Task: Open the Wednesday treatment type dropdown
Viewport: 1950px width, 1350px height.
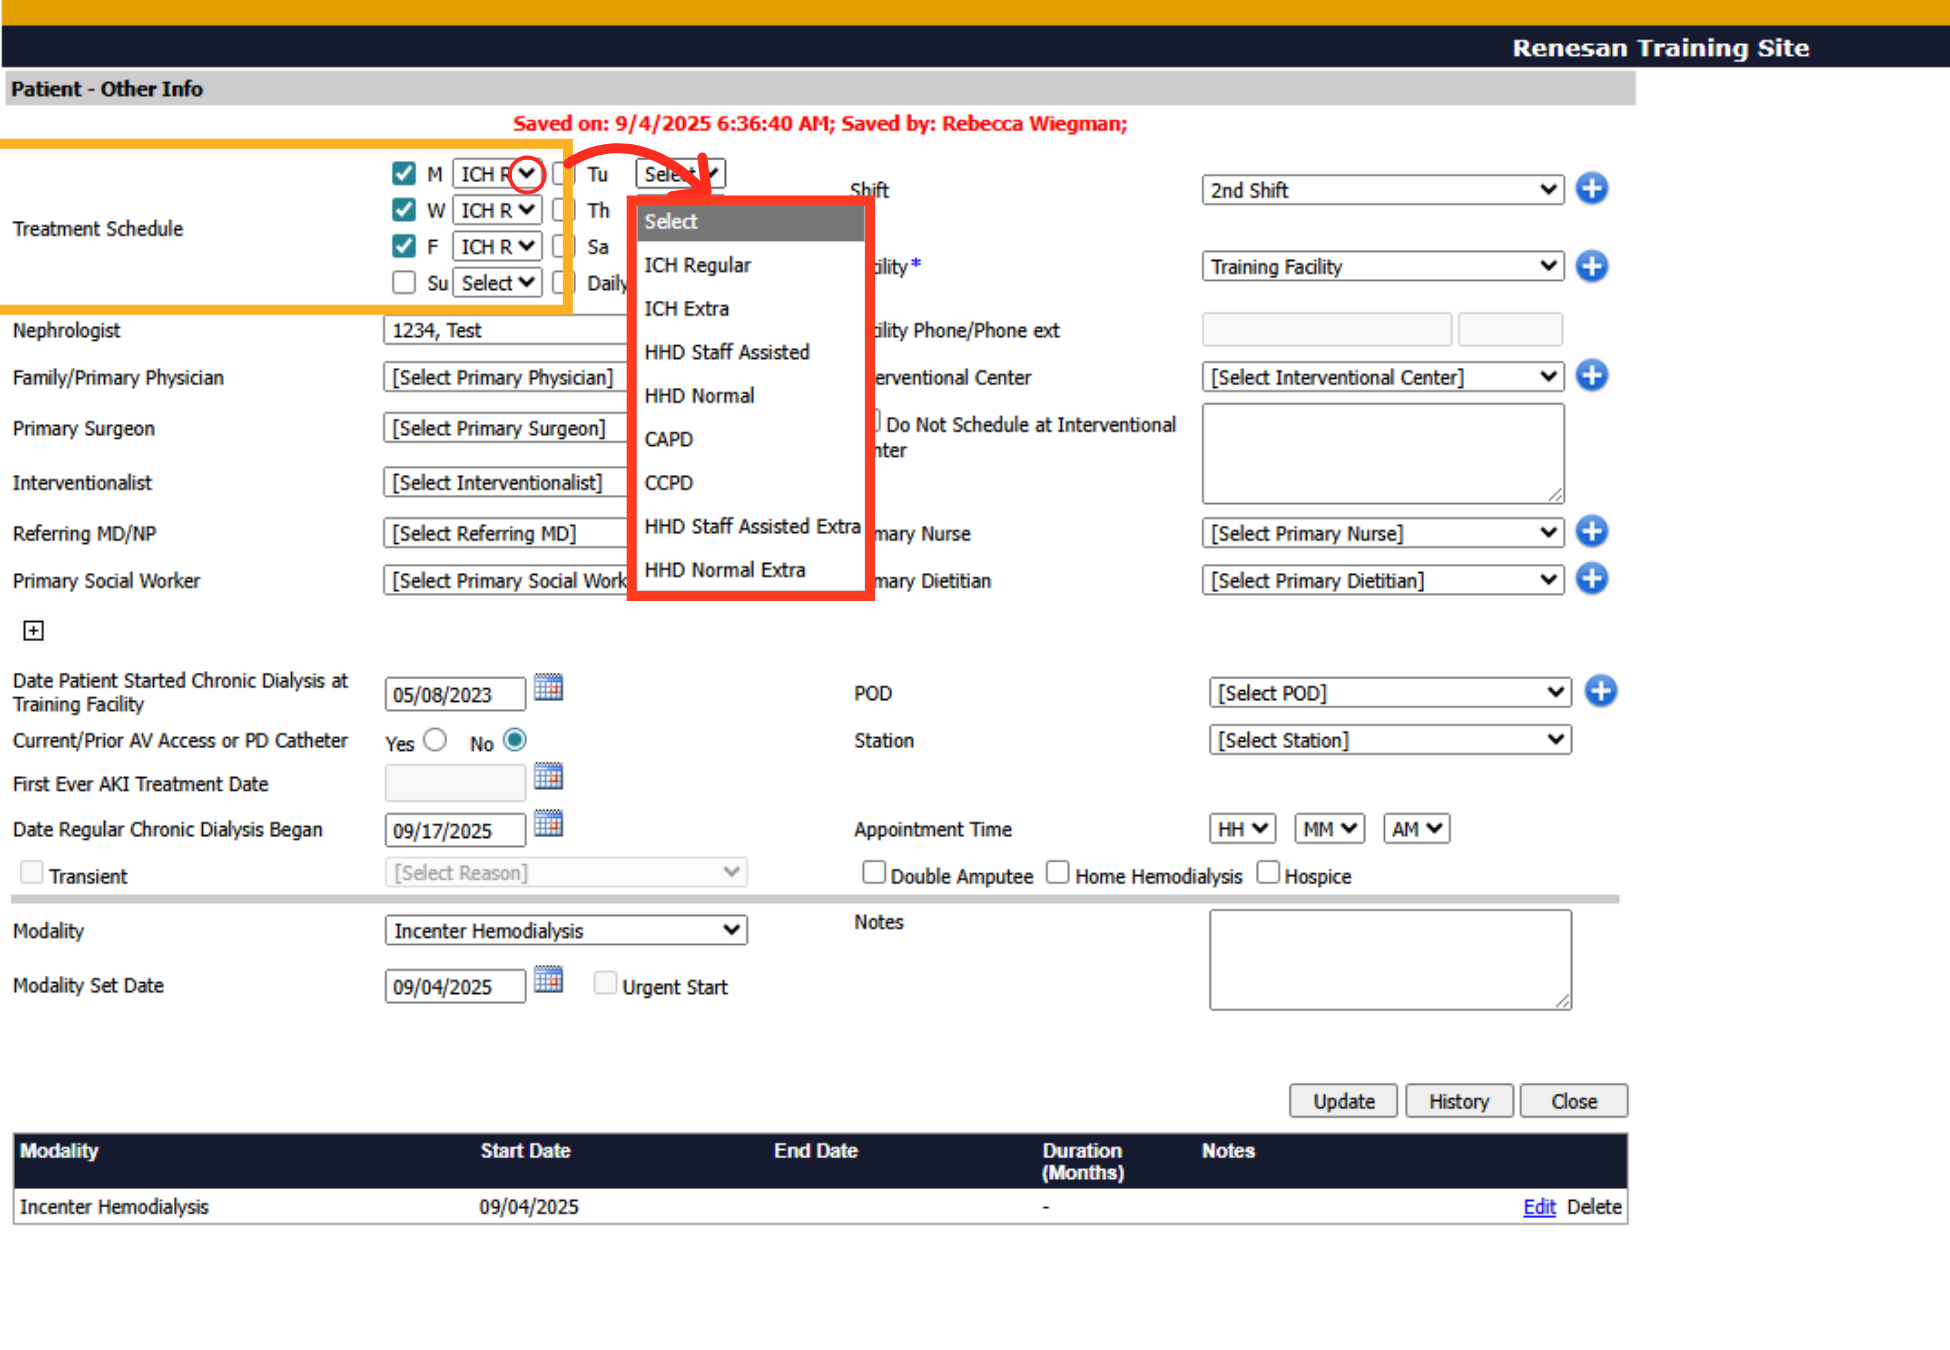Action: (x=498, y=210)
